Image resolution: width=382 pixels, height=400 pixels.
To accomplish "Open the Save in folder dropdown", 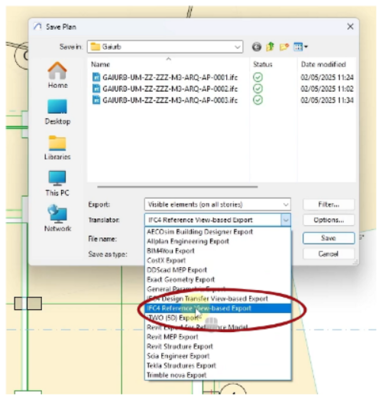I will [x=165, y=47].
